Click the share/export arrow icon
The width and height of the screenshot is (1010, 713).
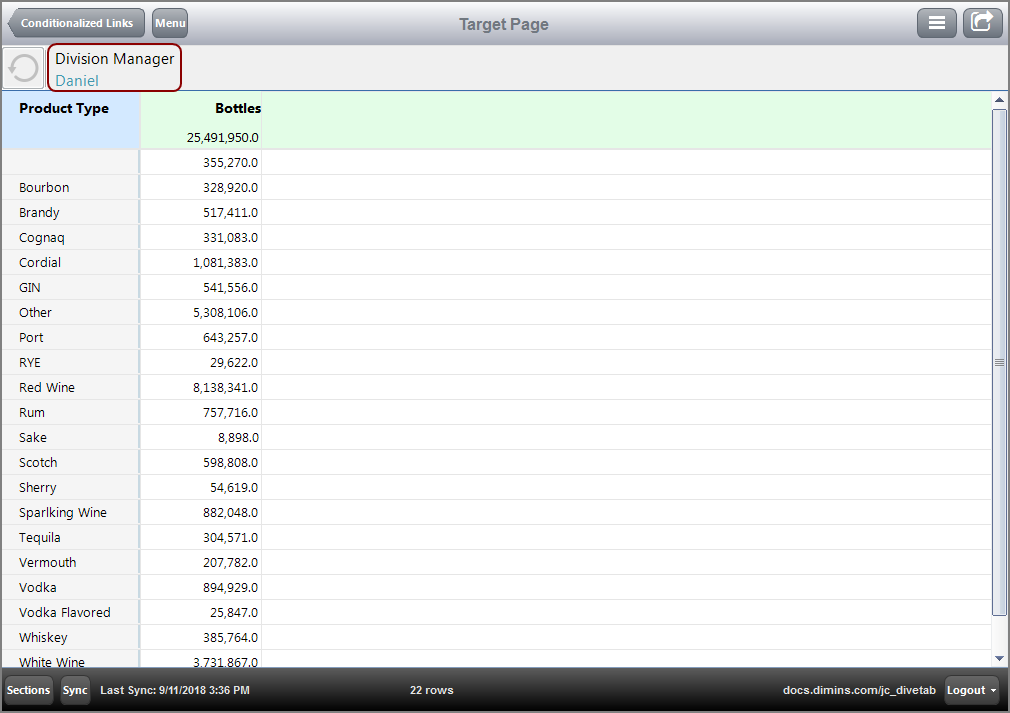tap(982, 23)
